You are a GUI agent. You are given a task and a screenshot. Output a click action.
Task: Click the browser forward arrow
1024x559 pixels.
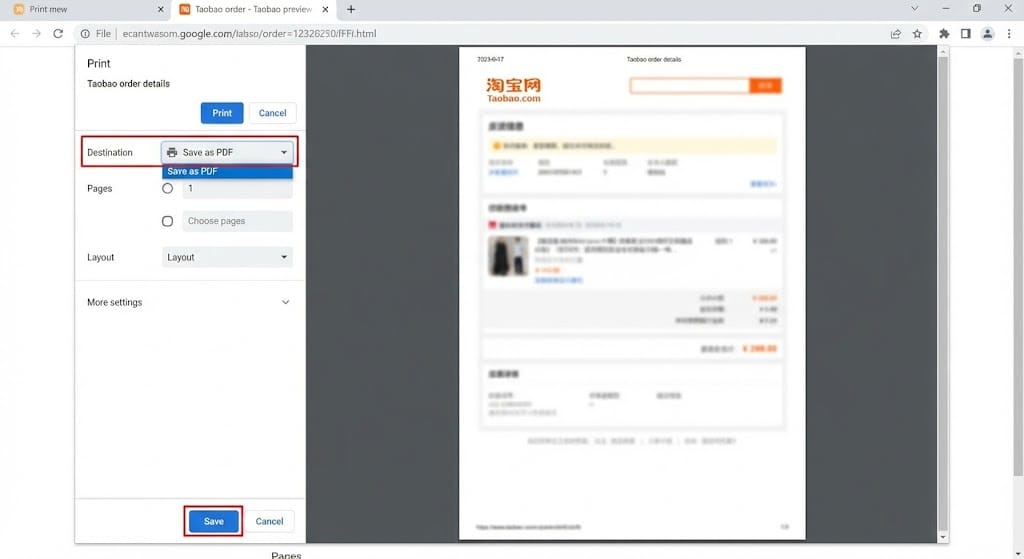pyautogui.click(x=36, y=33)
